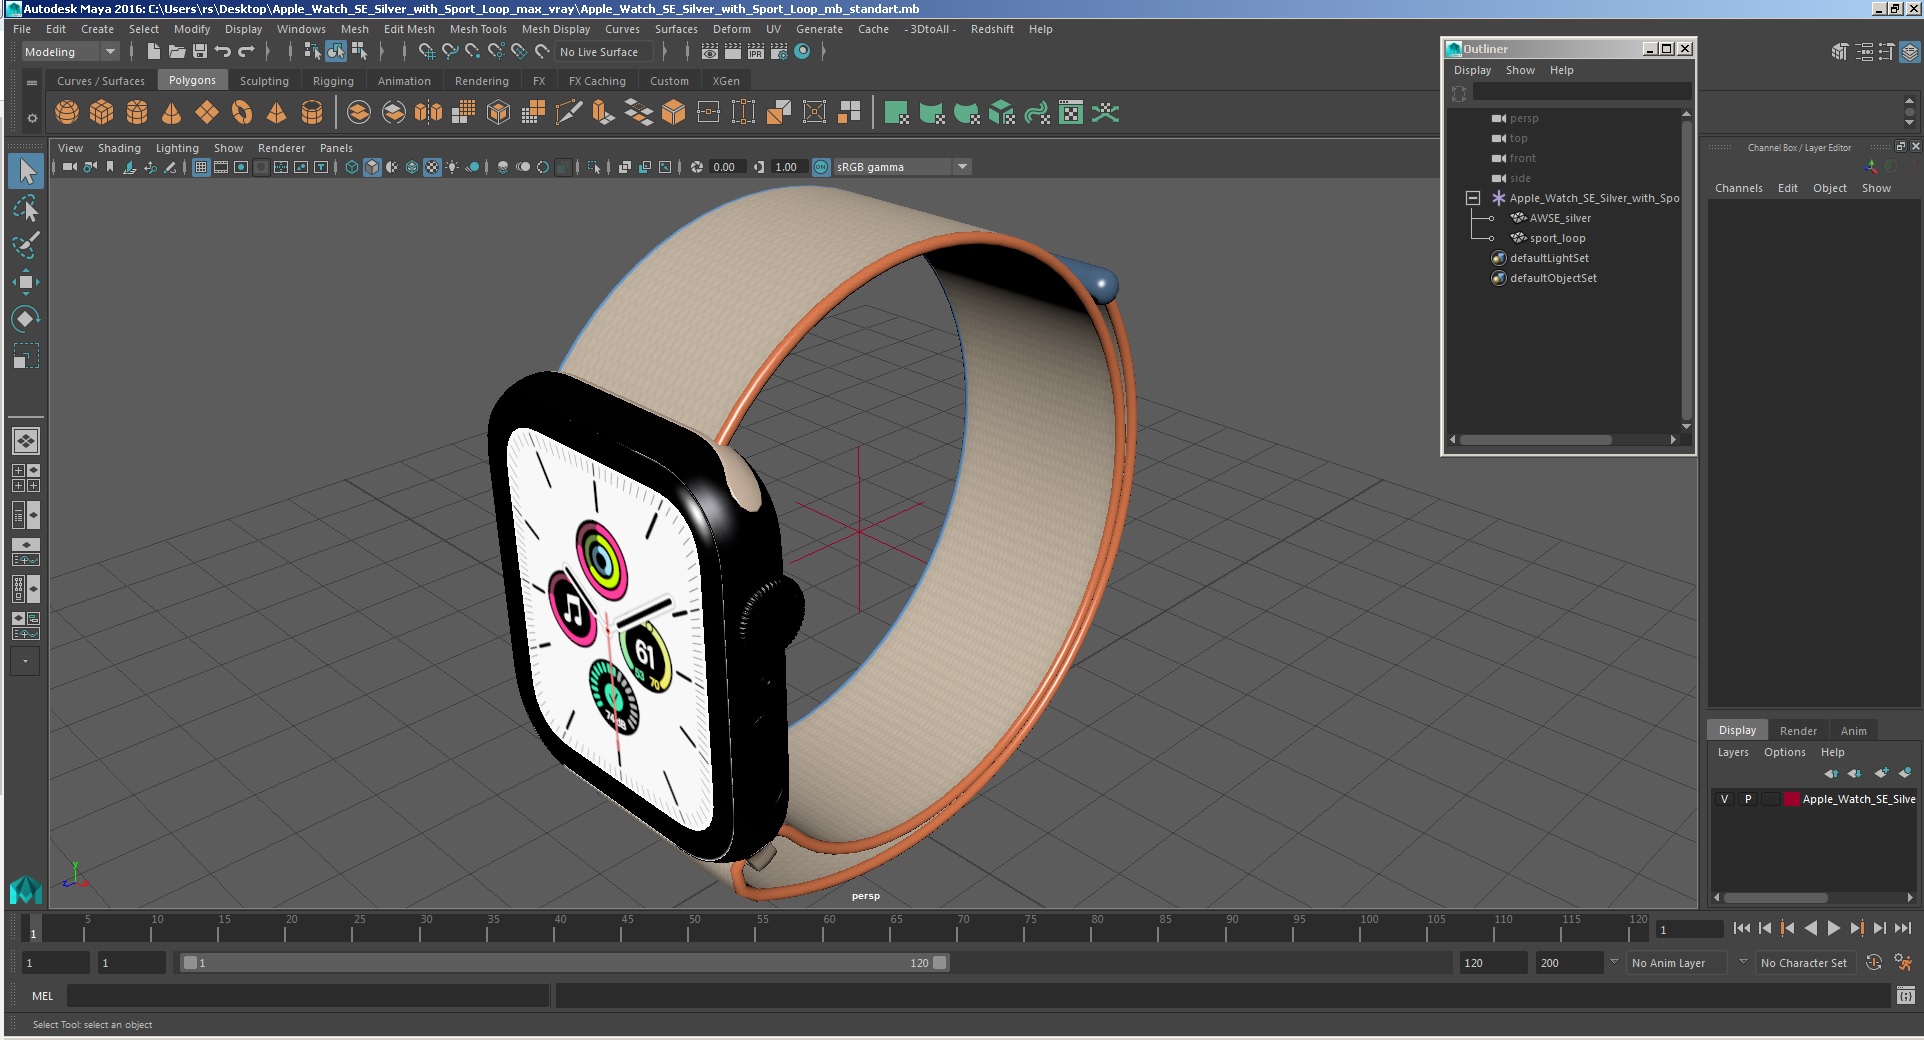
Task: Create a polygon cone from the shelf
Action: click(172, 113)
